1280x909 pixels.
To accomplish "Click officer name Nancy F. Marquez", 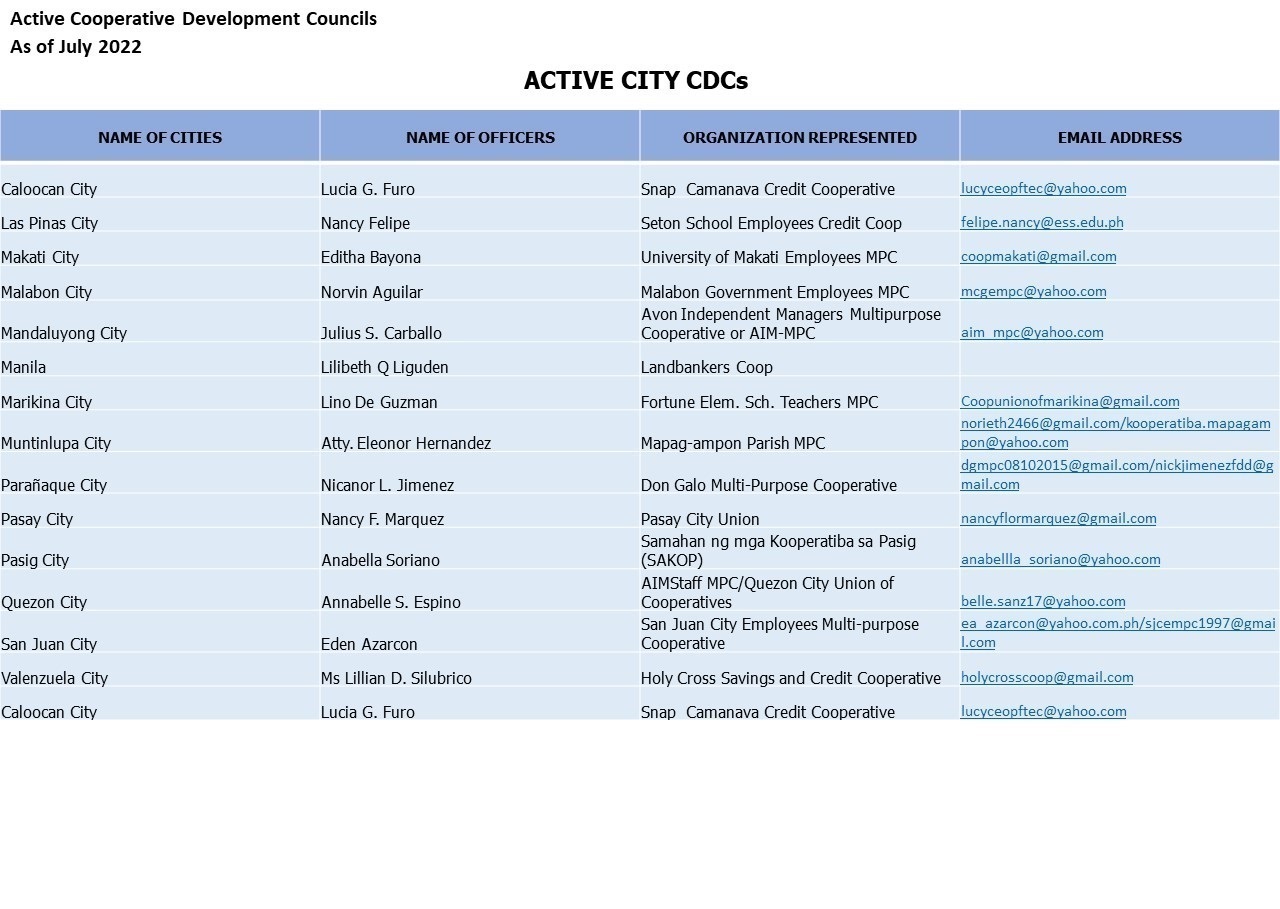I will pos(382,519).
